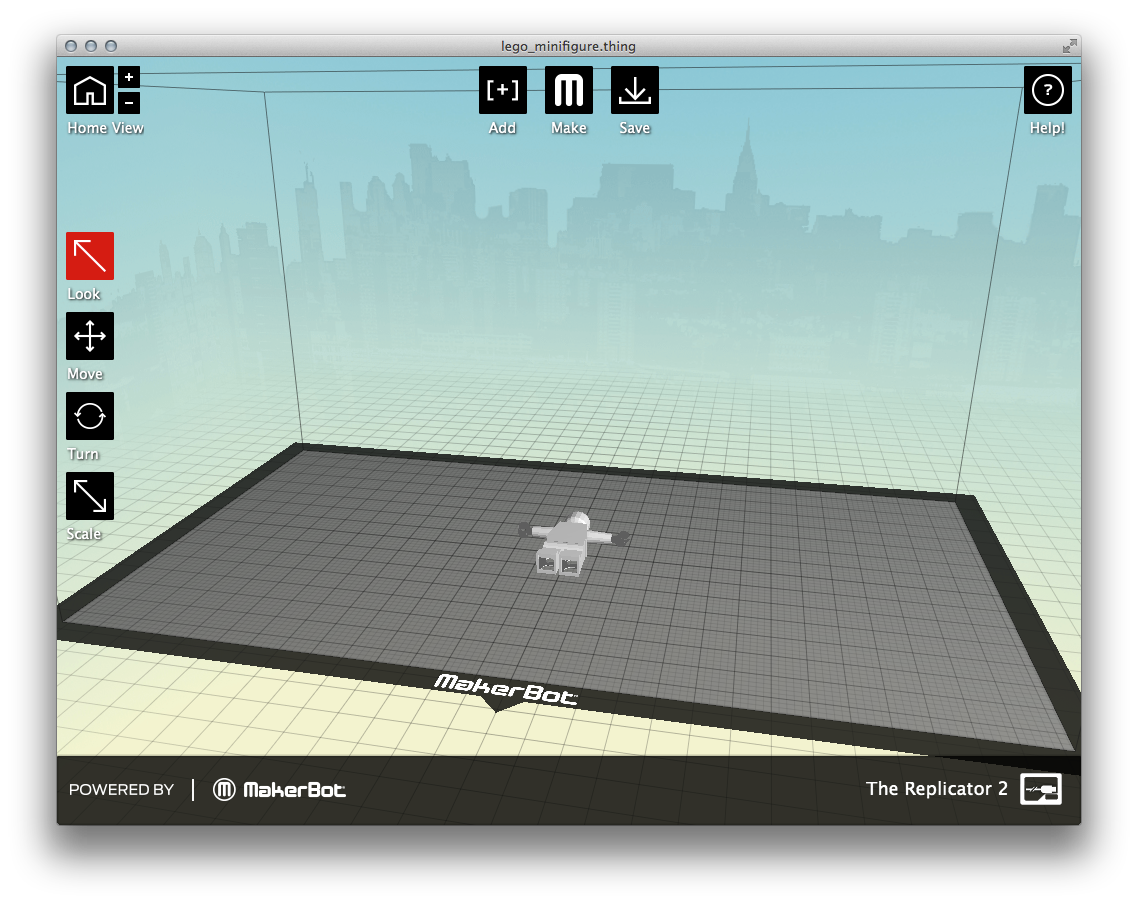
Task: Click MakerBot logo on build plate edge
Action: coord(505,689)
